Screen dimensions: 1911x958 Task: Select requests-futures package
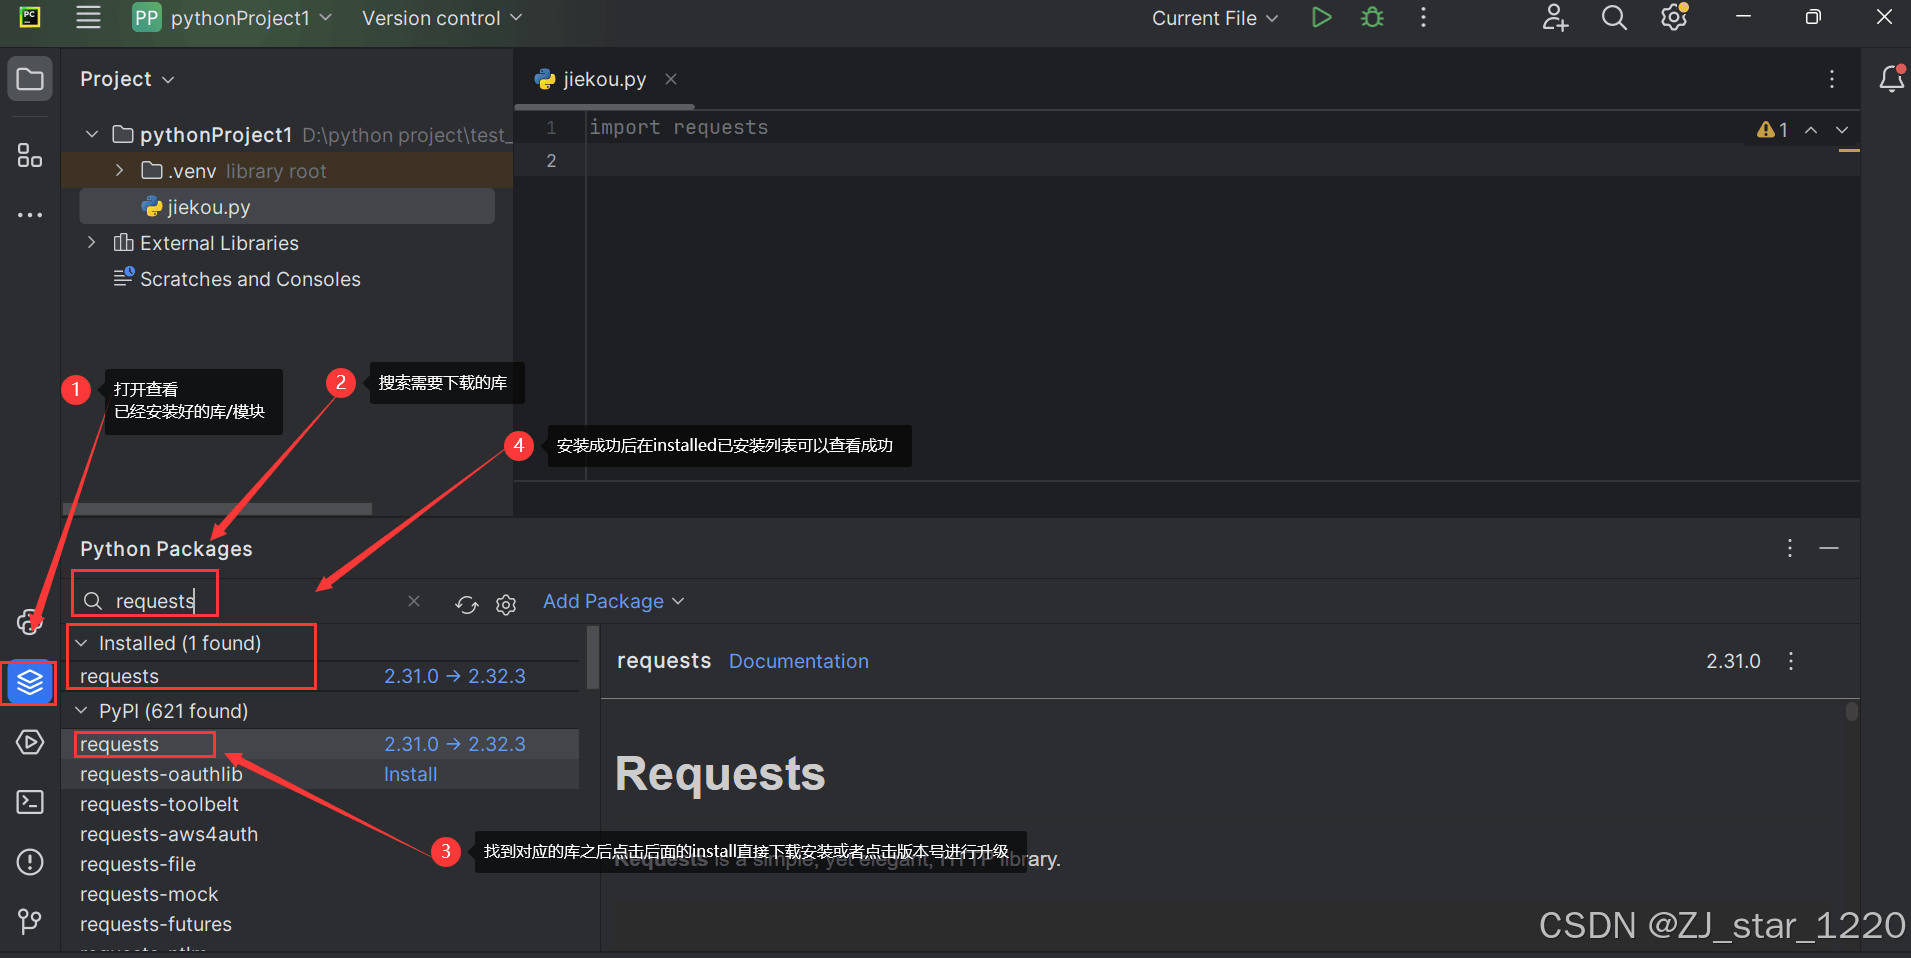pos(156,924)
